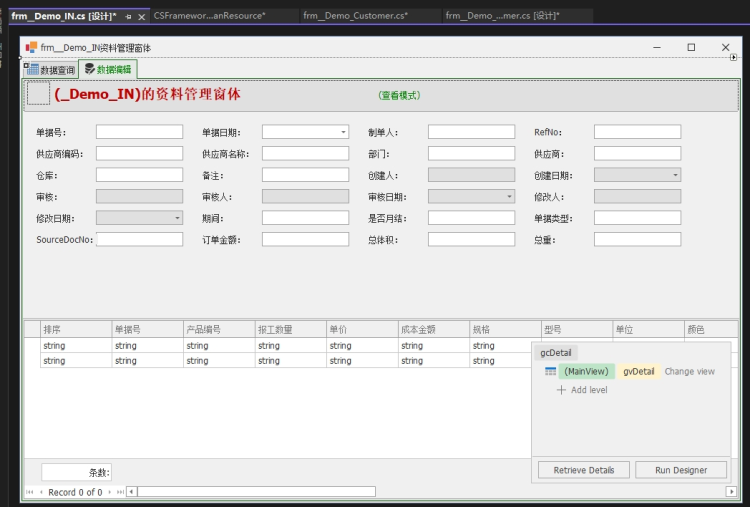Click the pin icon on frm__Demo_IN.cs tab
This screenshot has height=507, width=750.
tap(128, 17)
